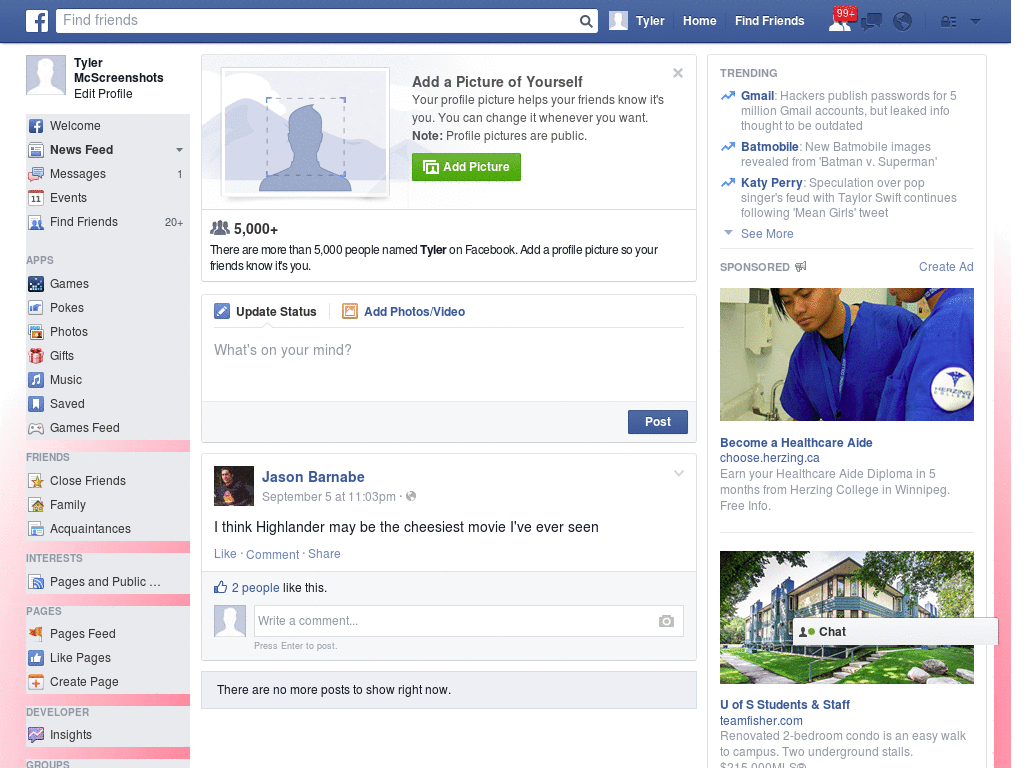Click the Games app icon
The height and width of the screenshot is (768, 1024).
(36, 284)
